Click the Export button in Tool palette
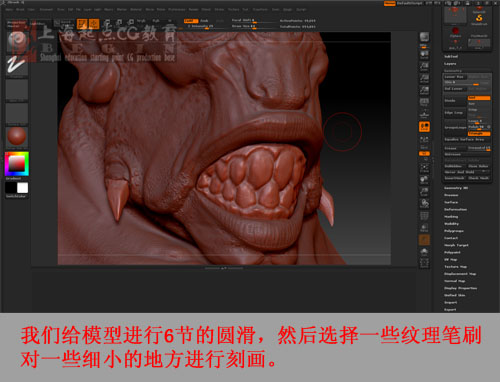Image resolution: width=500 pixels, height=382 pixels. [450, 310]
